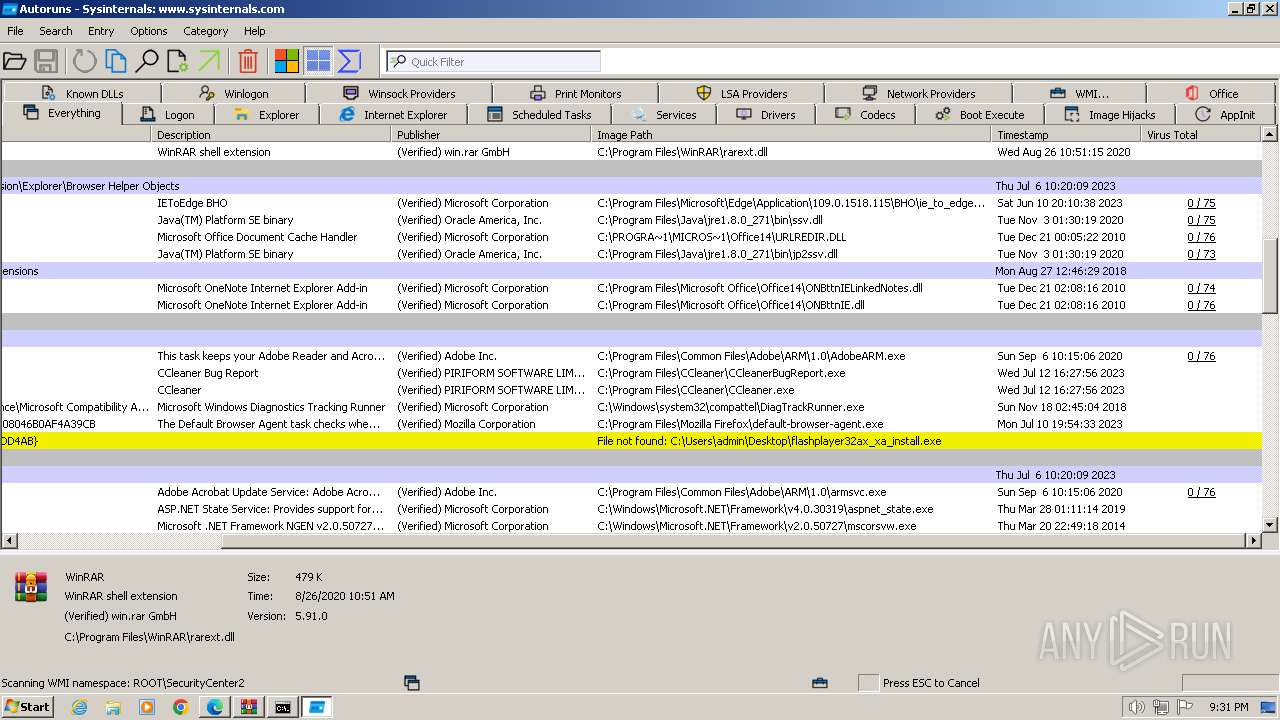Open Chrome from the taskbar

click(181, 707)
